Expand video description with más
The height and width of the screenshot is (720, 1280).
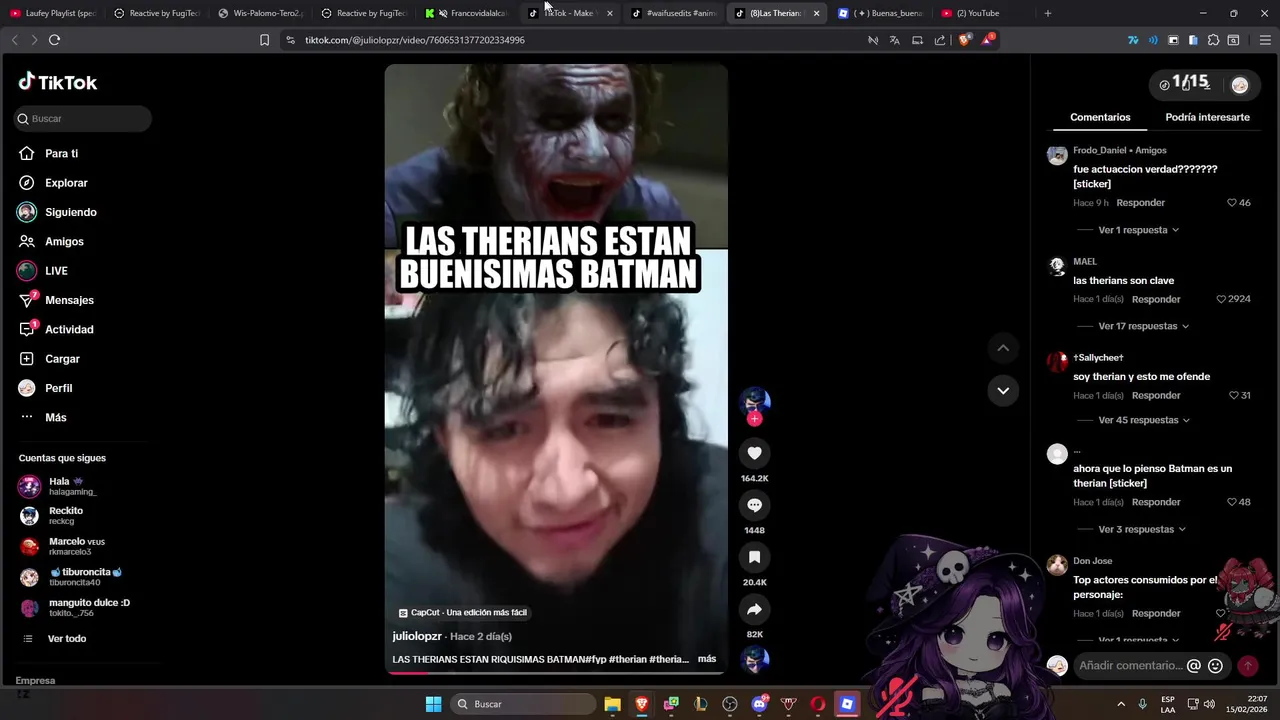[x=707, y=659]
